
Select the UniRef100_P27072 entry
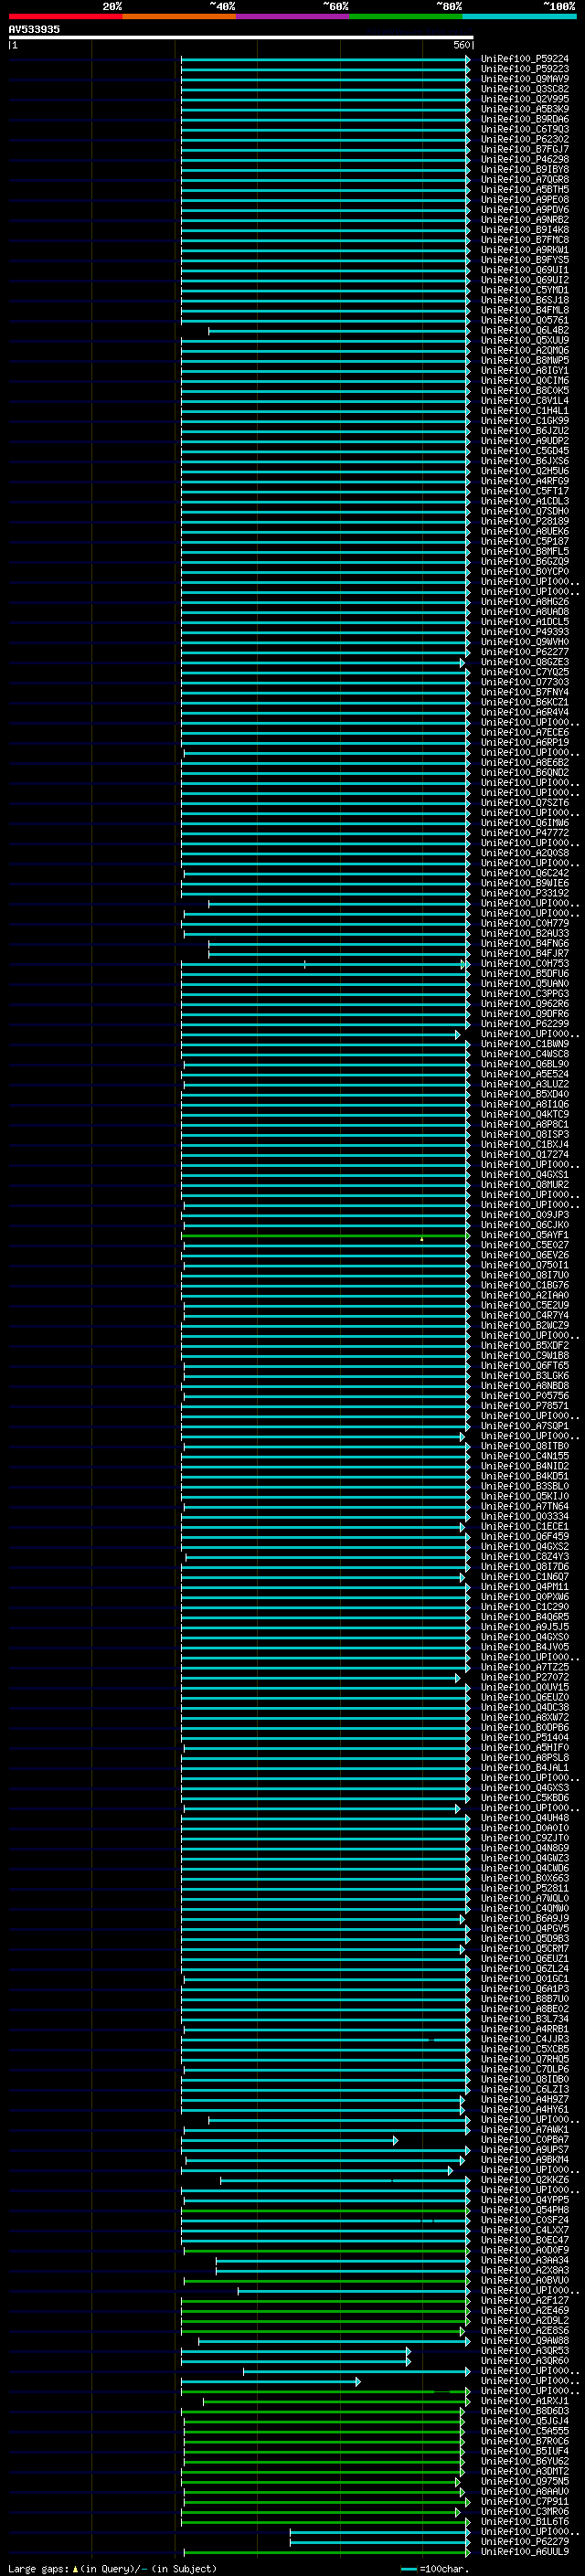tap(524, 1677)
